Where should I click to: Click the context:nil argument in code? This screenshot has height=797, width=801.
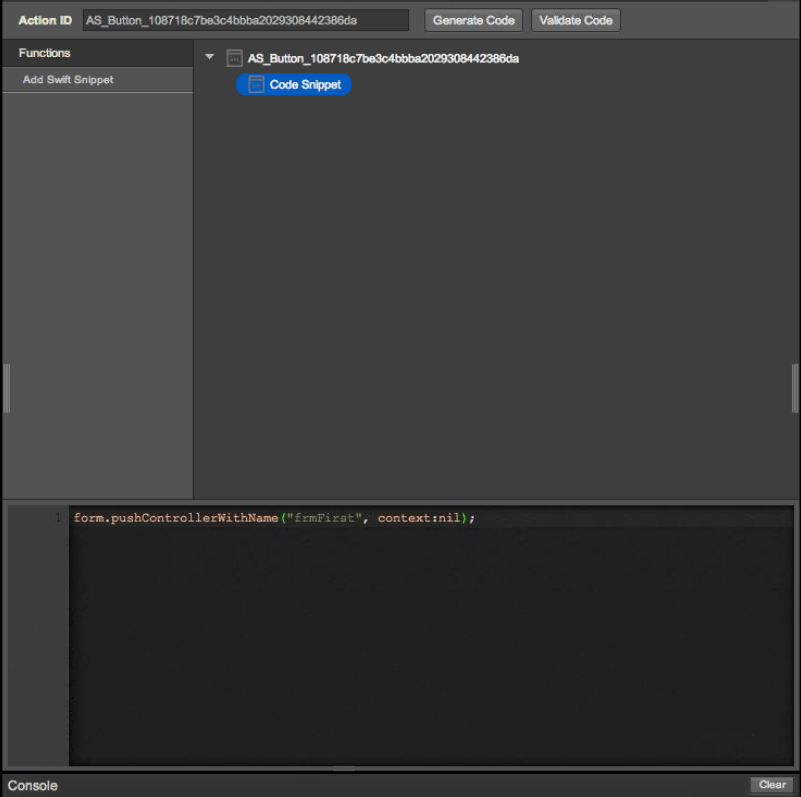(x=419, y=518)
